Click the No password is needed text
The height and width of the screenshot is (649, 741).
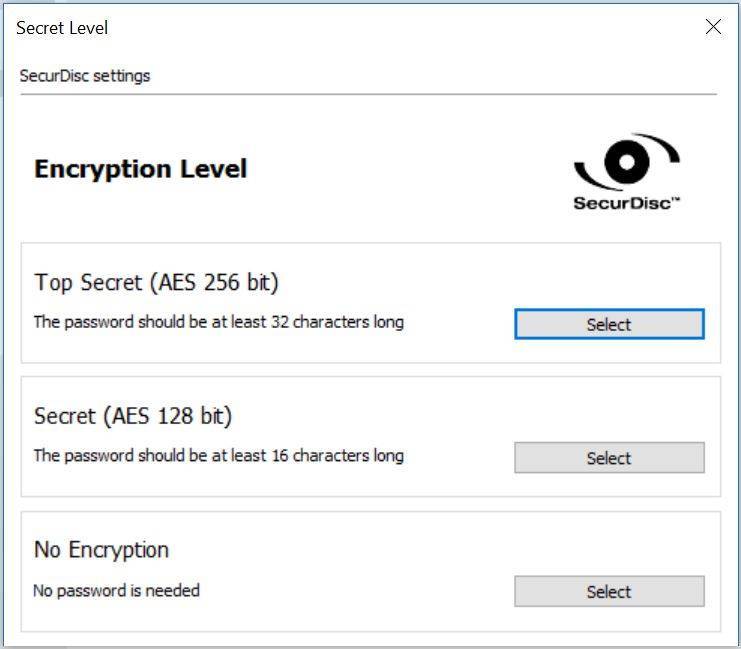pos(116,590)
